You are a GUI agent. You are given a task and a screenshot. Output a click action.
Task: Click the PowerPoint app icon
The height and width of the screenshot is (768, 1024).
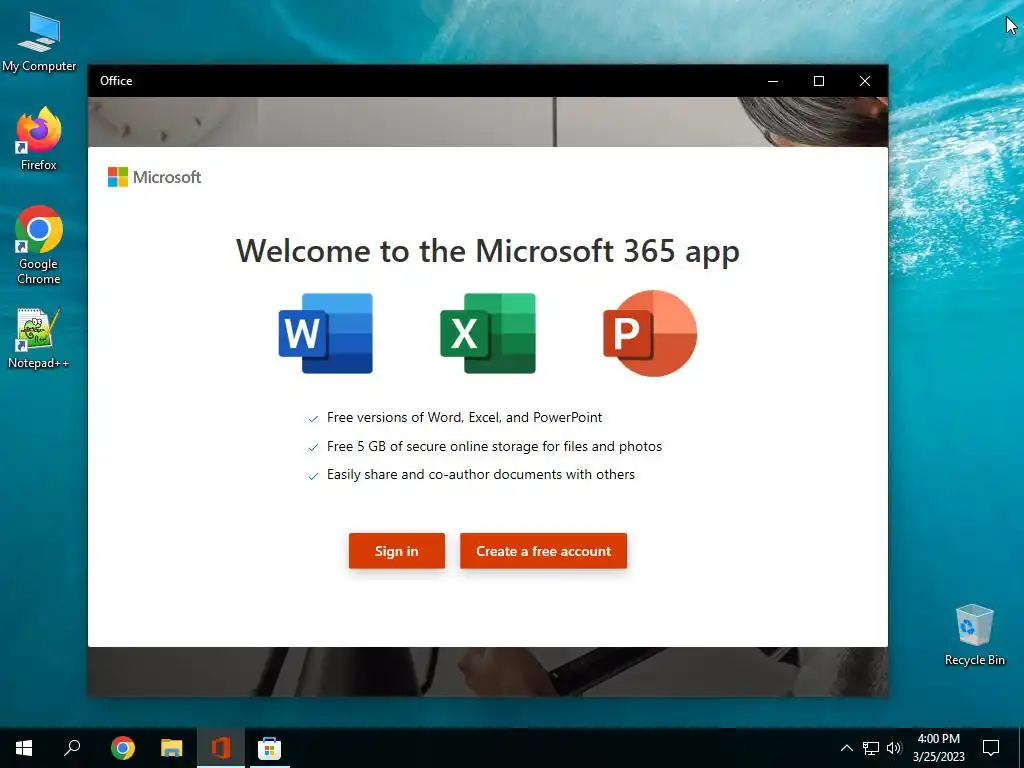click(650, 334)
